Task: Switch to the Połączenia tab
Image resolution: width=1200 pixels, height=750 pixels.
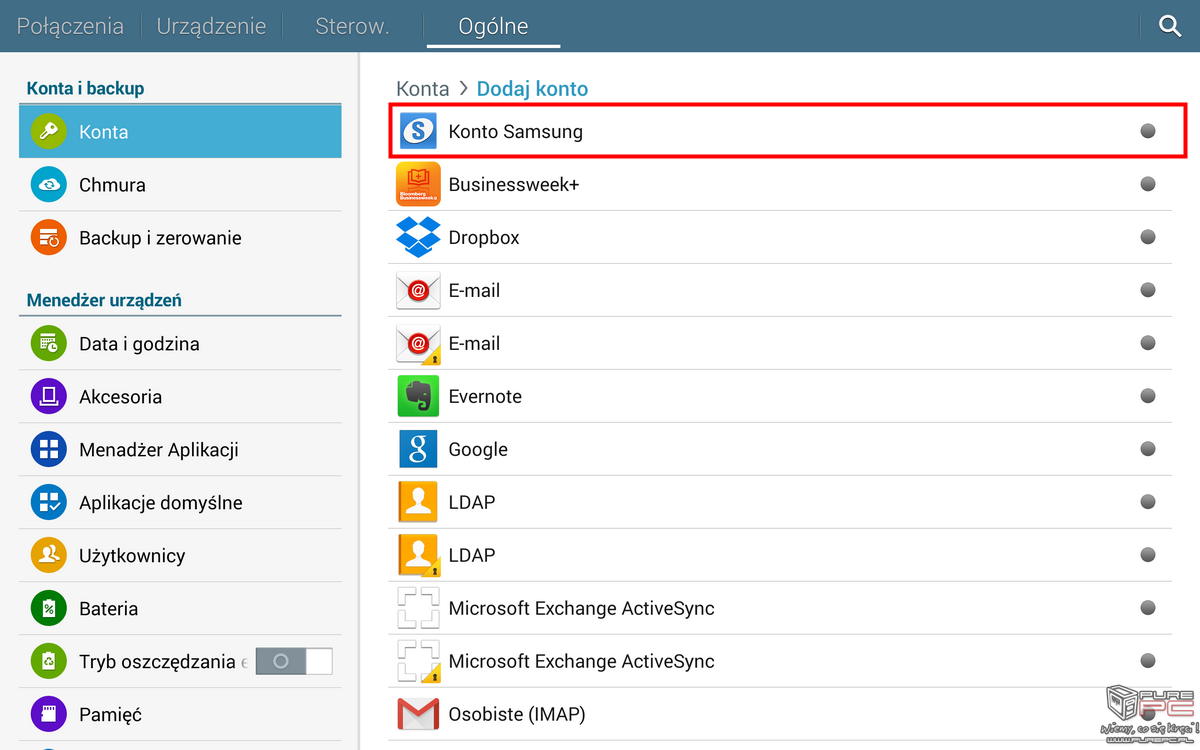Action: coord(70,27)
